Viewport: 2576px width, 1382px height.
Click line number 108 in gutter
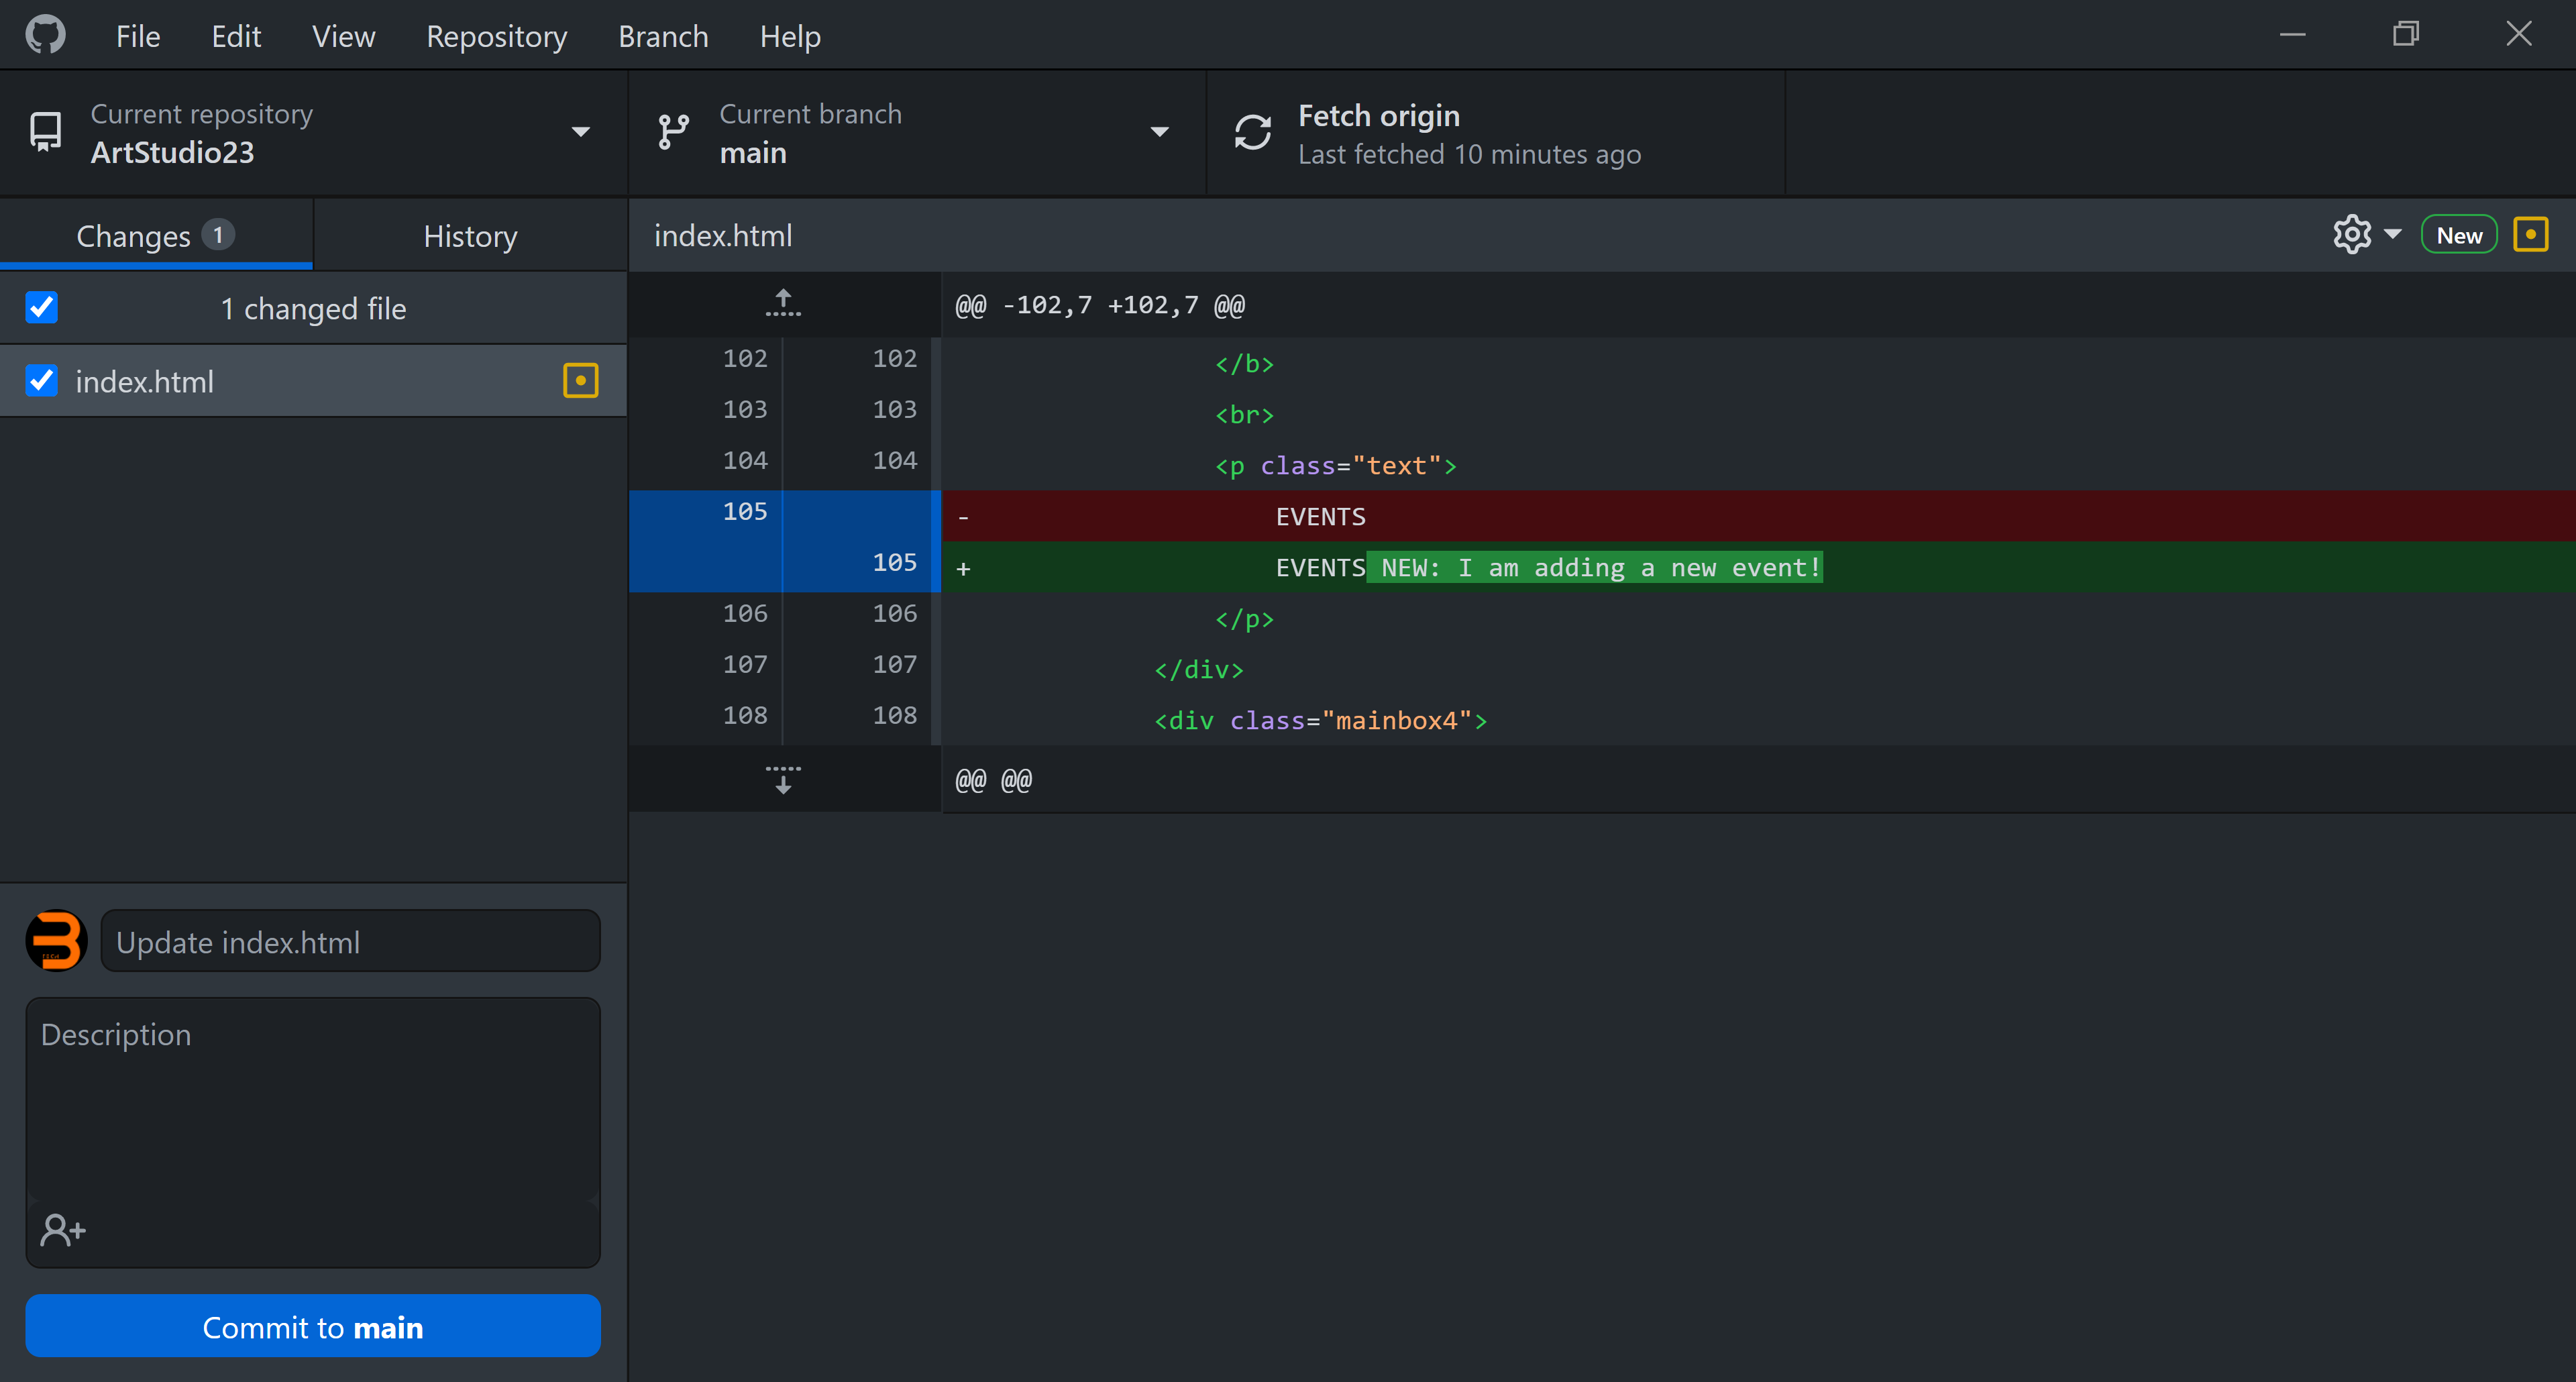(x=819, y=715)
